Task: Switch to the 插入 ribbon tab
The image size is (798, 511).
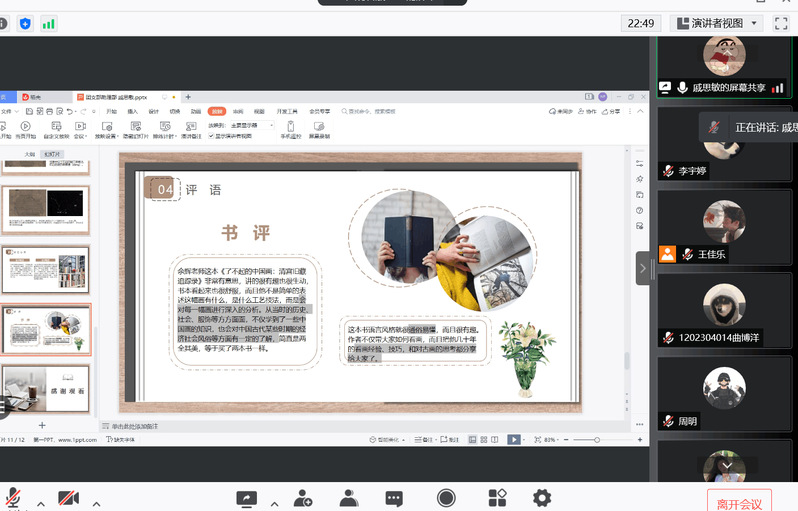Action: tap(132, 111)
